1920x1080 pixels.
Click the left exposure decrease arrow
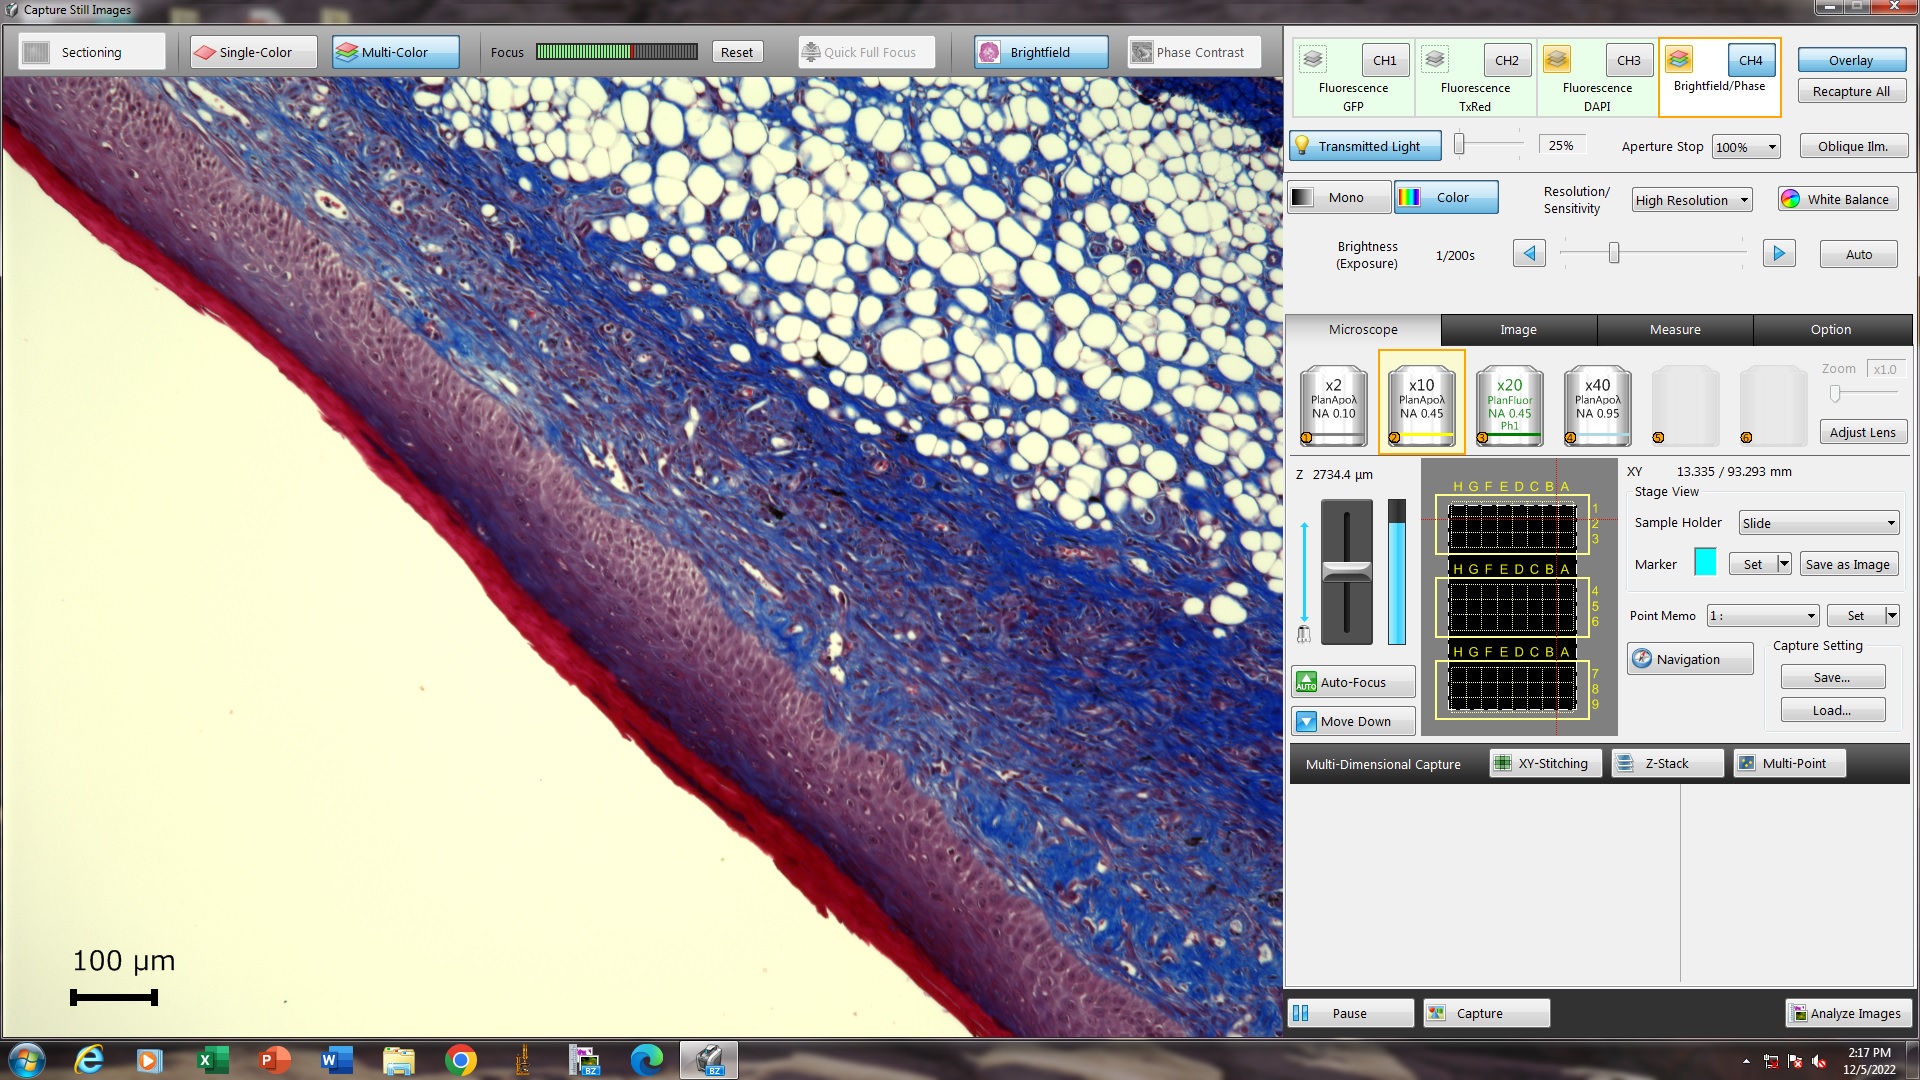click(1529, 254)
